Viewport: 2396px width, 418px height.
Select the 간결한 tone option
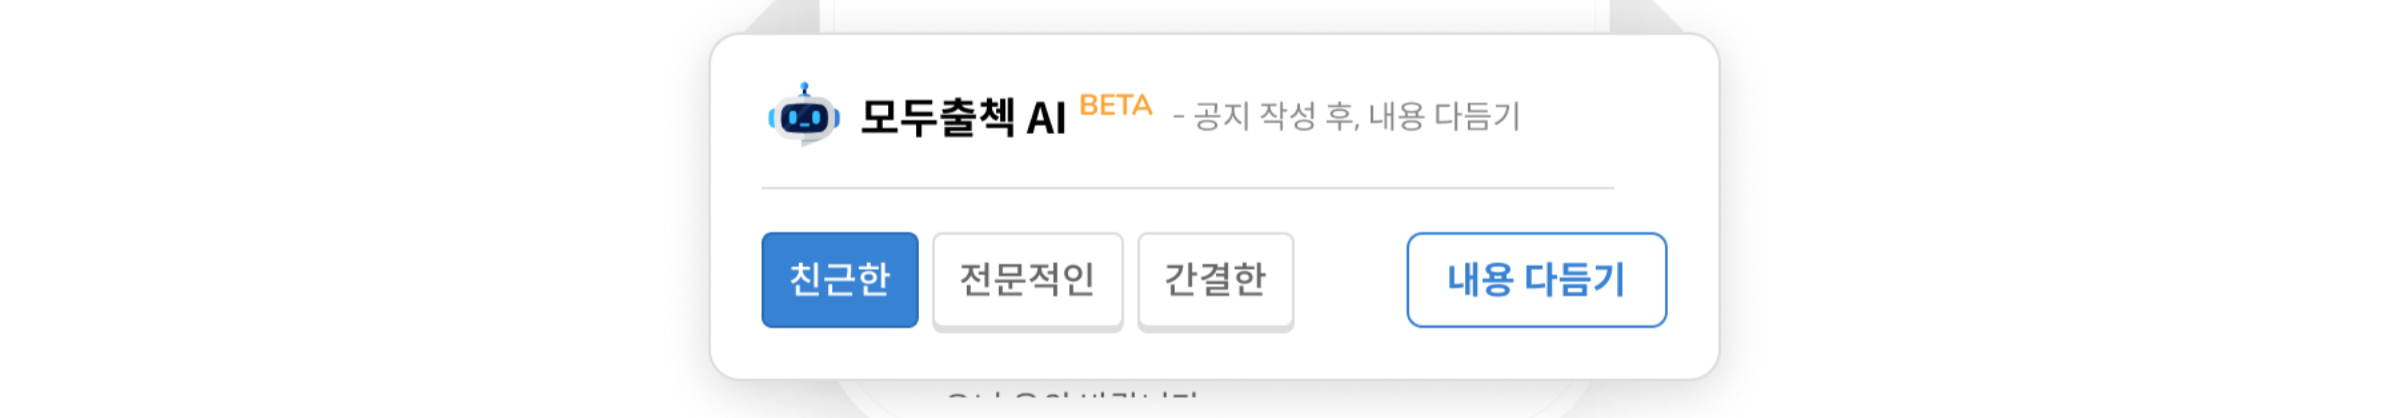[x=1215, y=280]
